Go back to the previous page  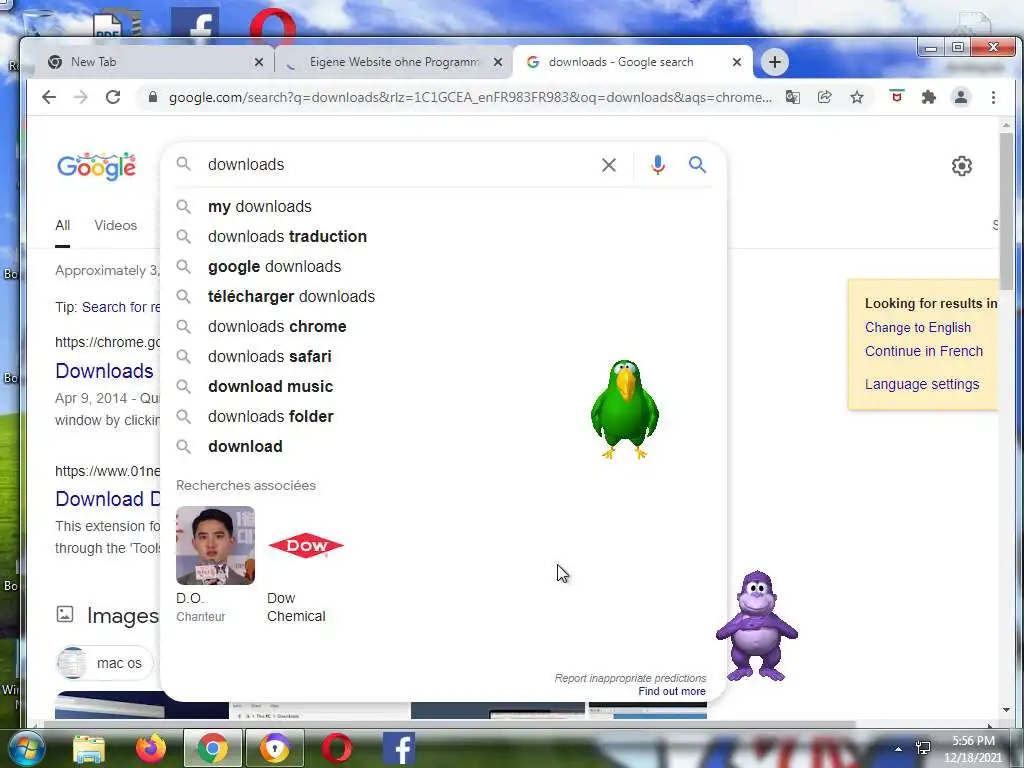coord(49,97)
